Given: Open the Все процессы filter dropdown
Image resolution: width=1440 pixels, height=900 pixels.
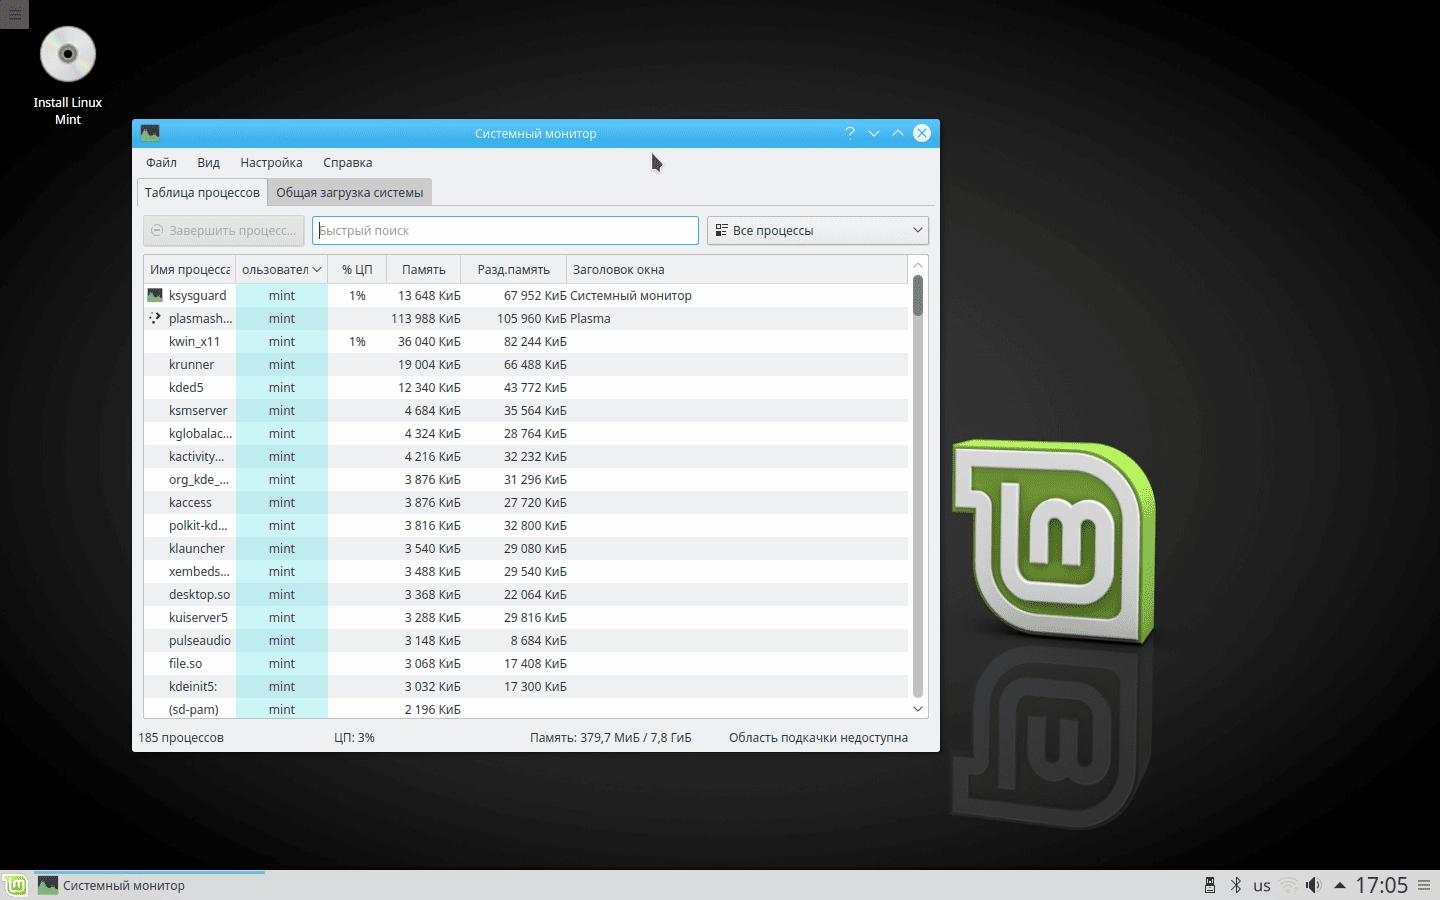Looking at the screenshot, I should [x=818, y=230].
